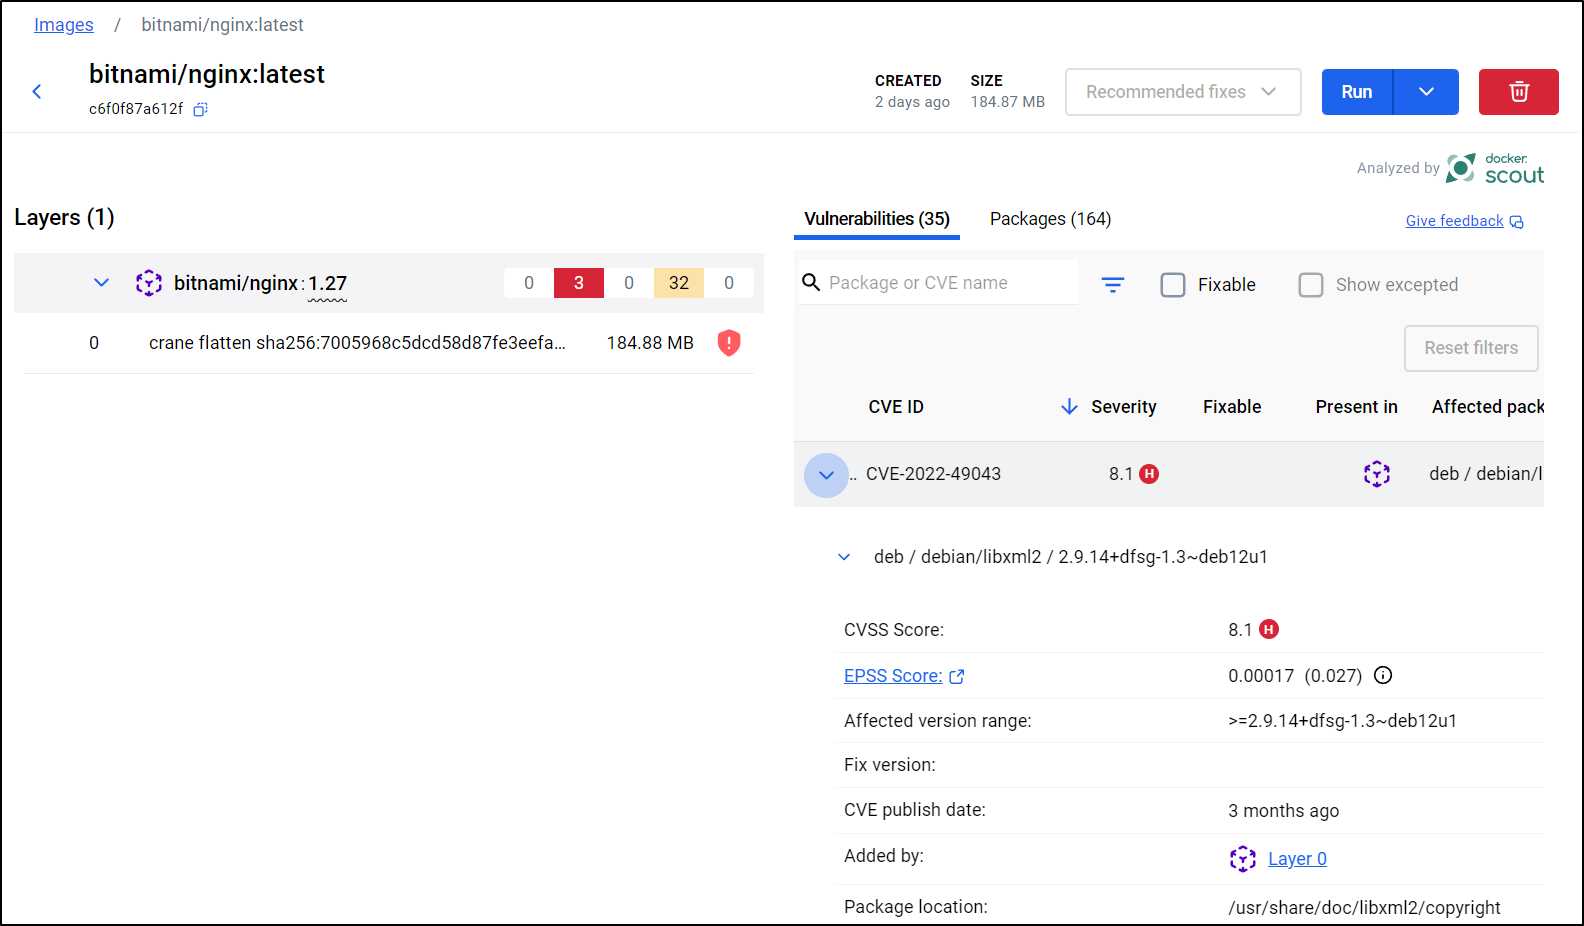Click the external link icon beside EPSS Score

tap(957, 677)
